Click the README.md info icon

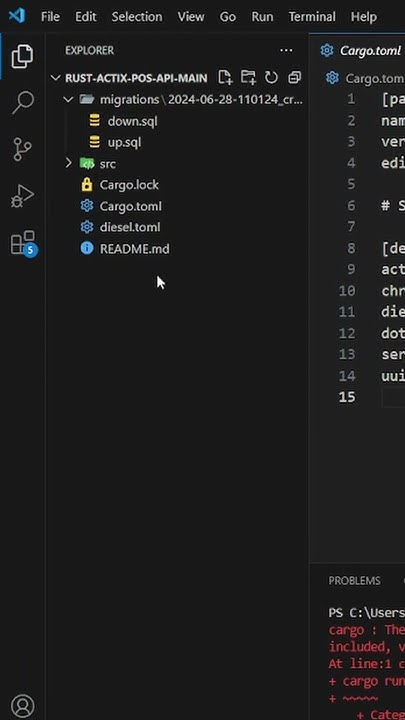87,248
